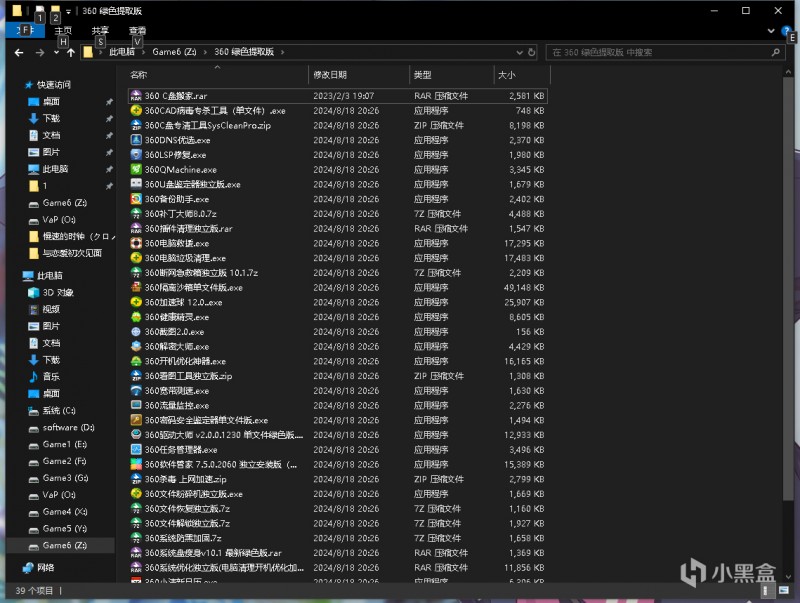Open the blue Help question-mark icon
The width and height of the screenshot is (800, 603).
[786, 31]
